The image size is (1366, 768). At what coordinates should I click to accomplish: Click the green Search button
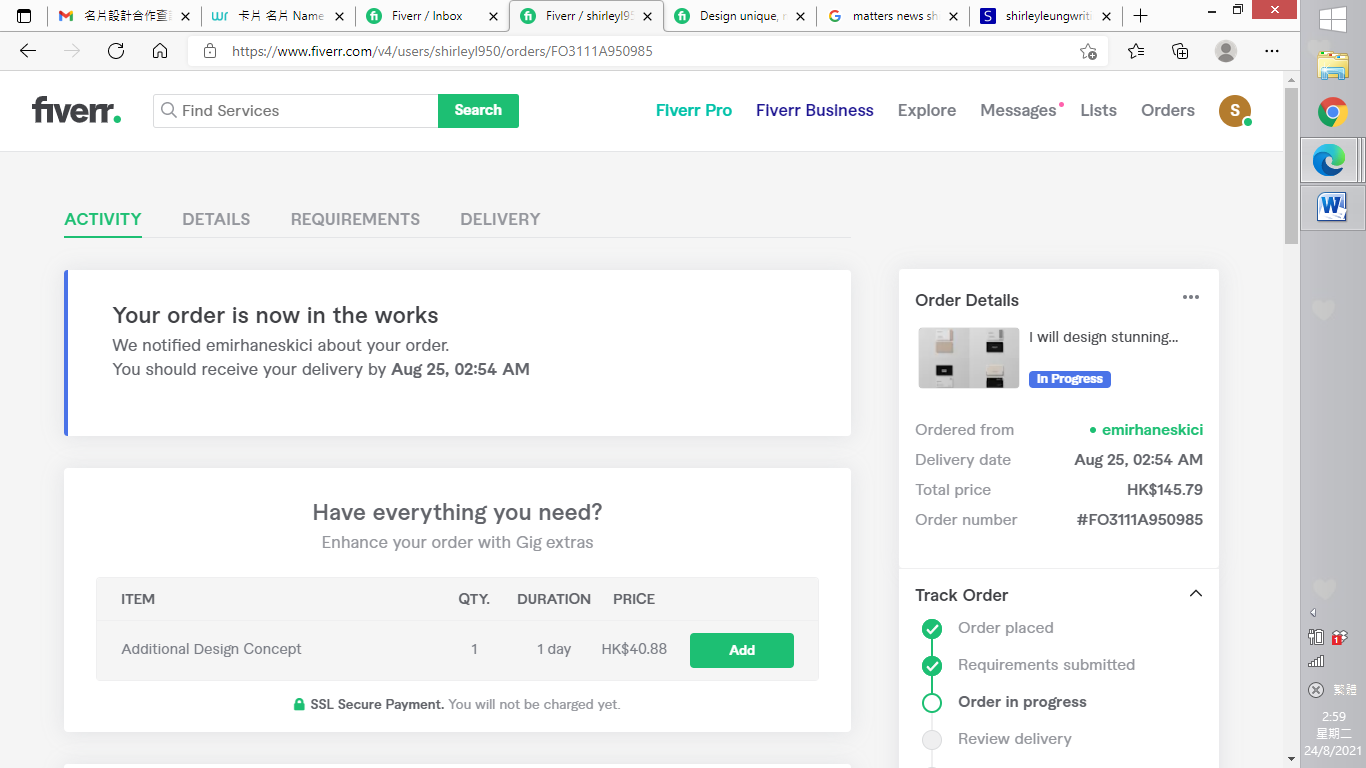coord(478,111)
